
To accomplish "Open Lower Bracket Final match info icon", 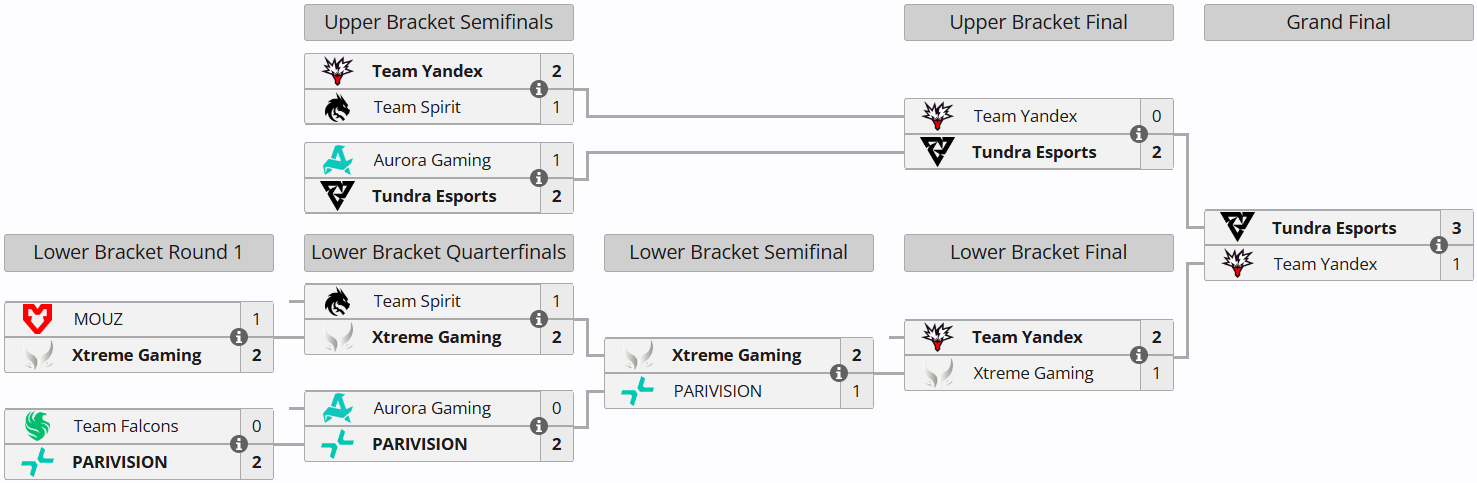I will point(1139,355).
